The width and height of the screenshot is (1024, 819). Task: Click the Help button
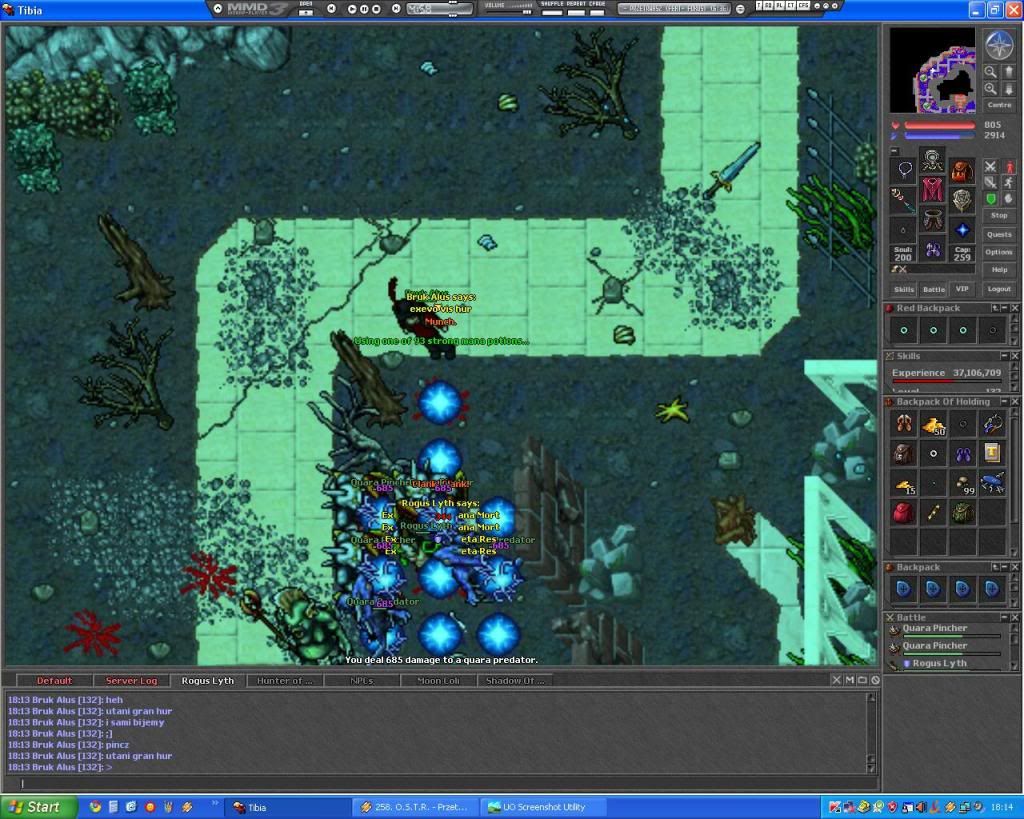tap(999, 269)
